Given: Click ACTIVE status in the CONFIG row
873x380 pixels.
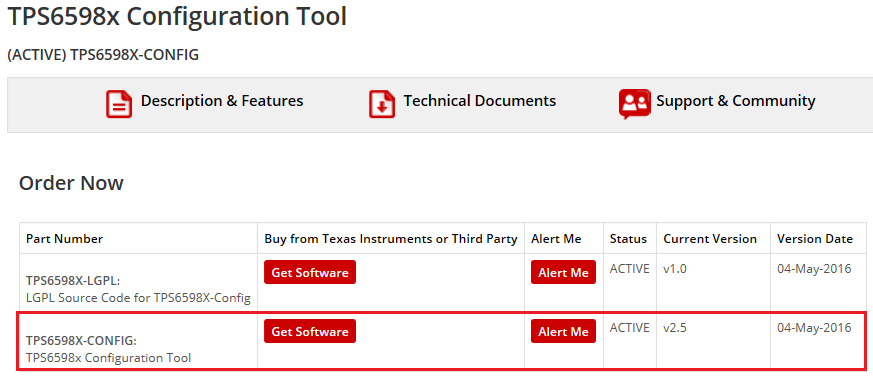Looking at the screenshot, I should click(629, 328).
